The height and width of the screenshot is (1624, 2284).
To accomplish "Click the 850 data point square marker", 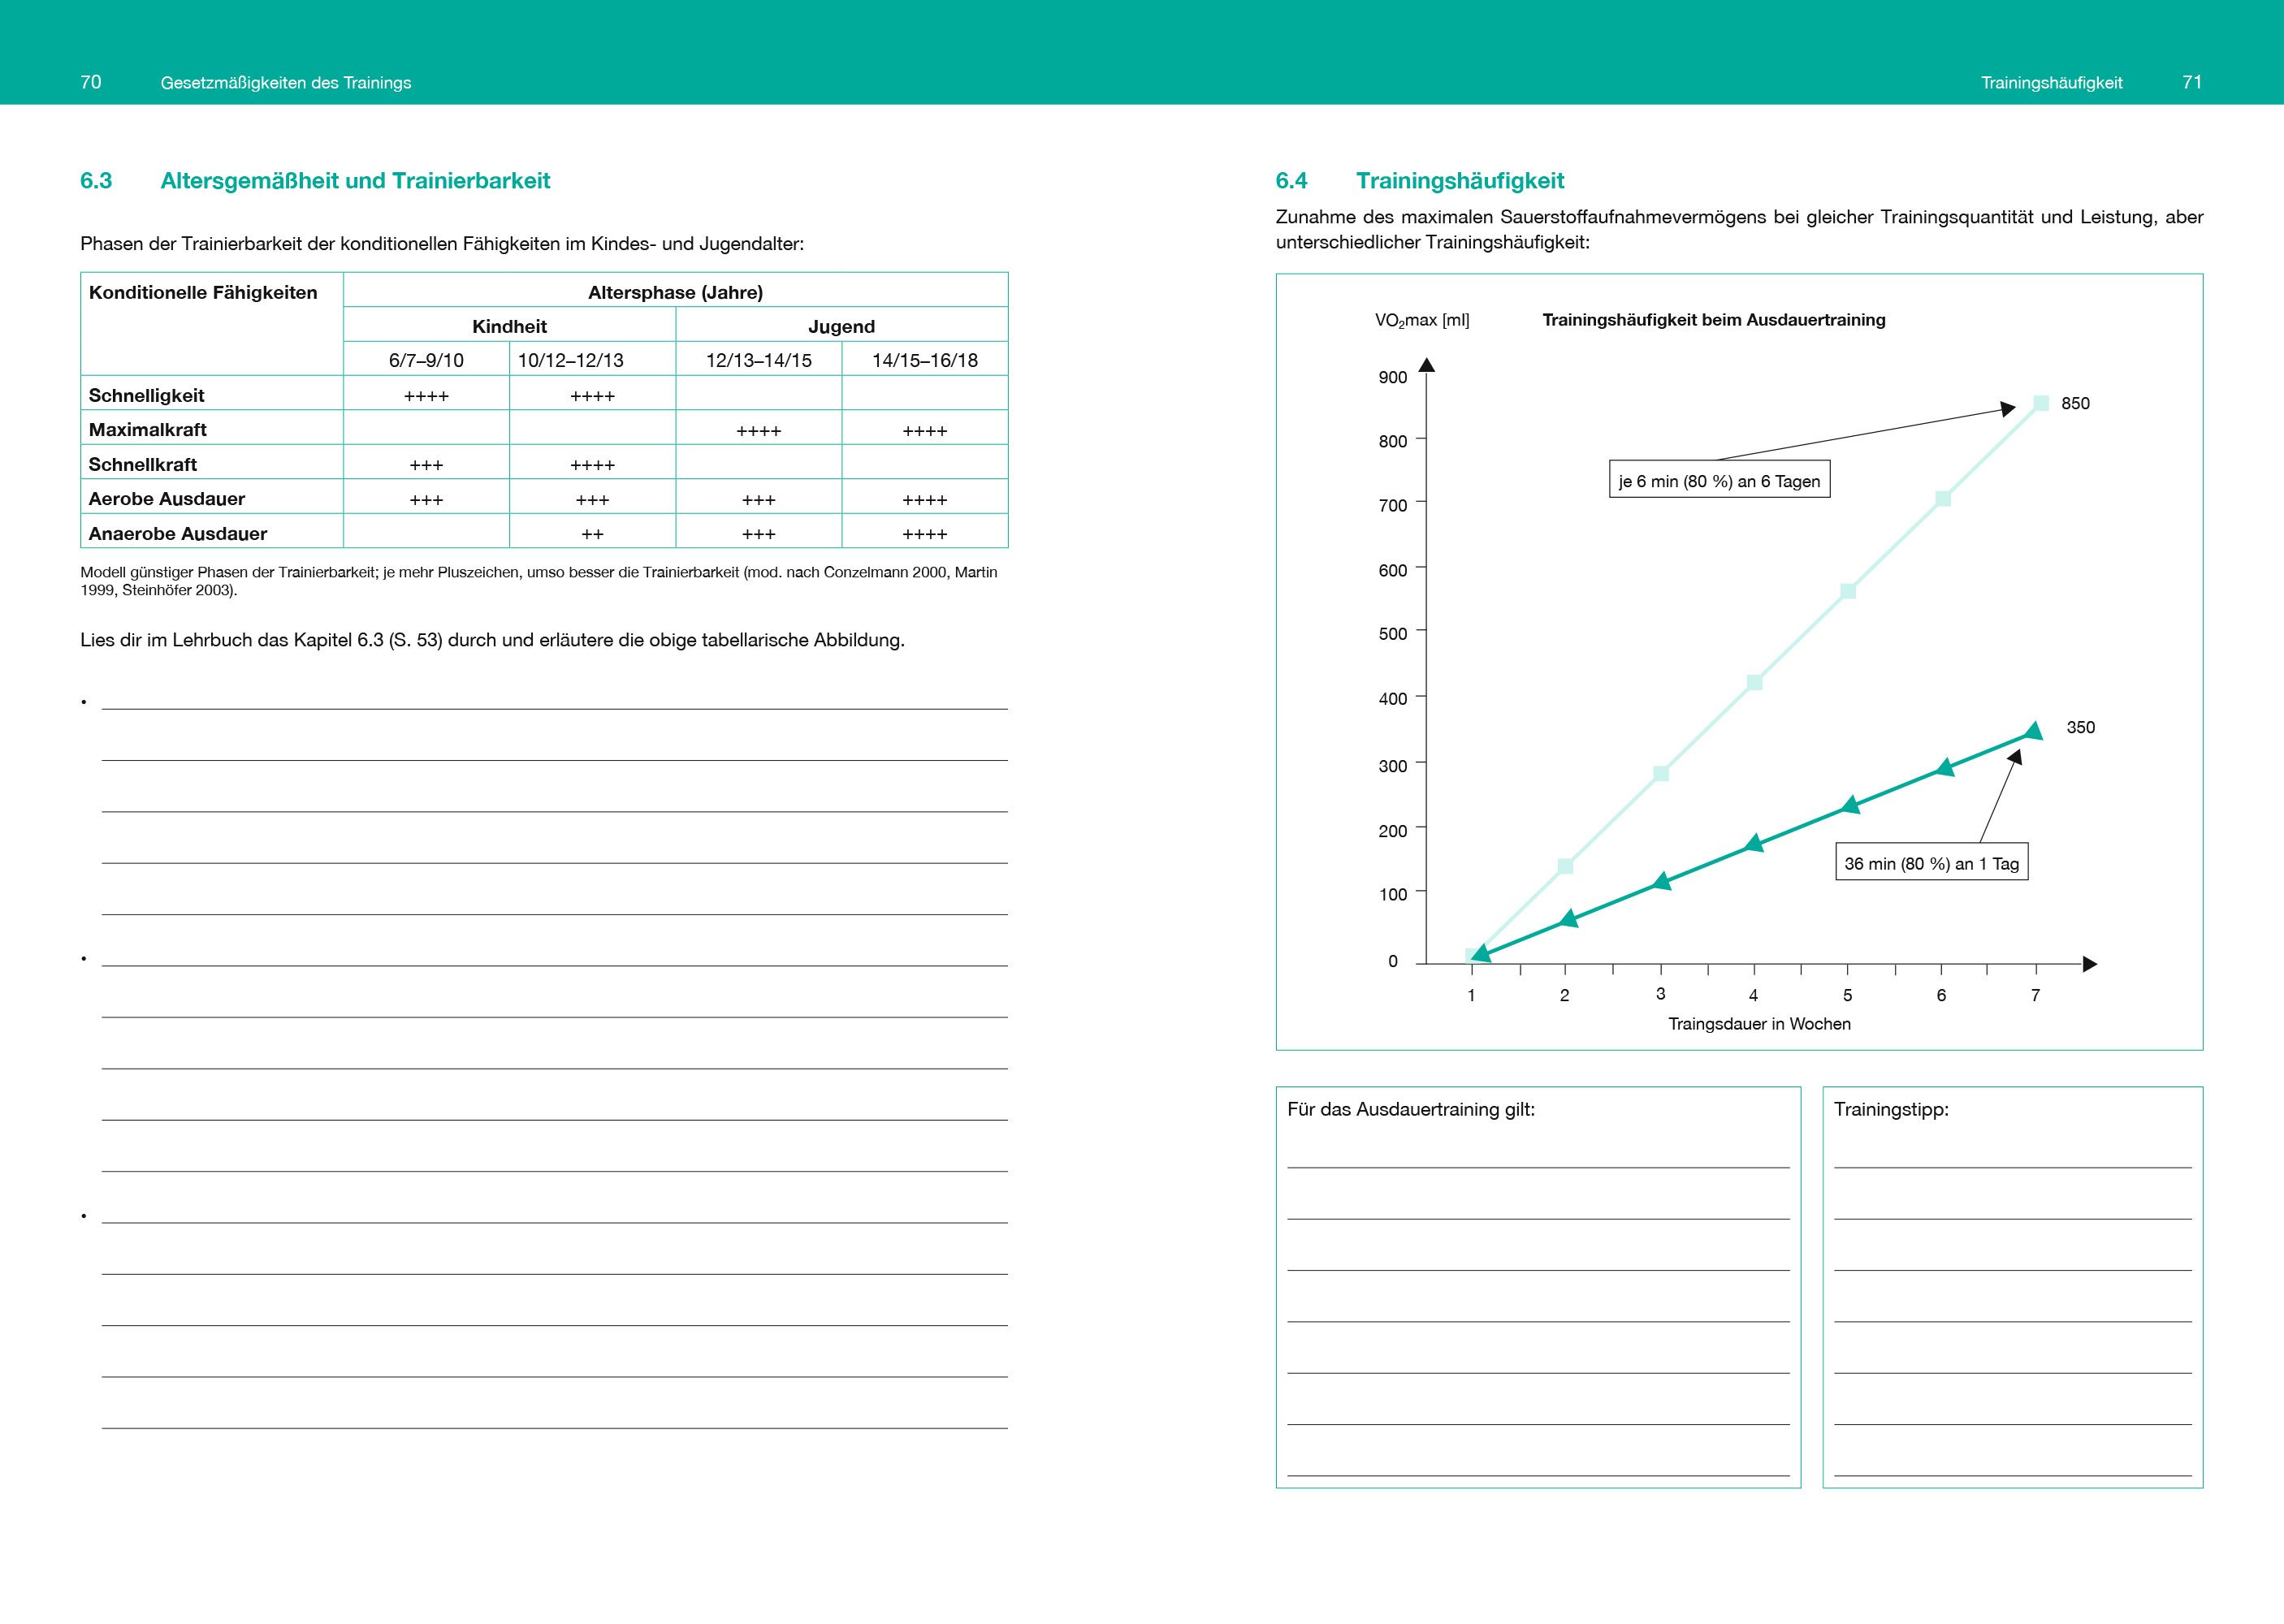I will [2040, 403].
